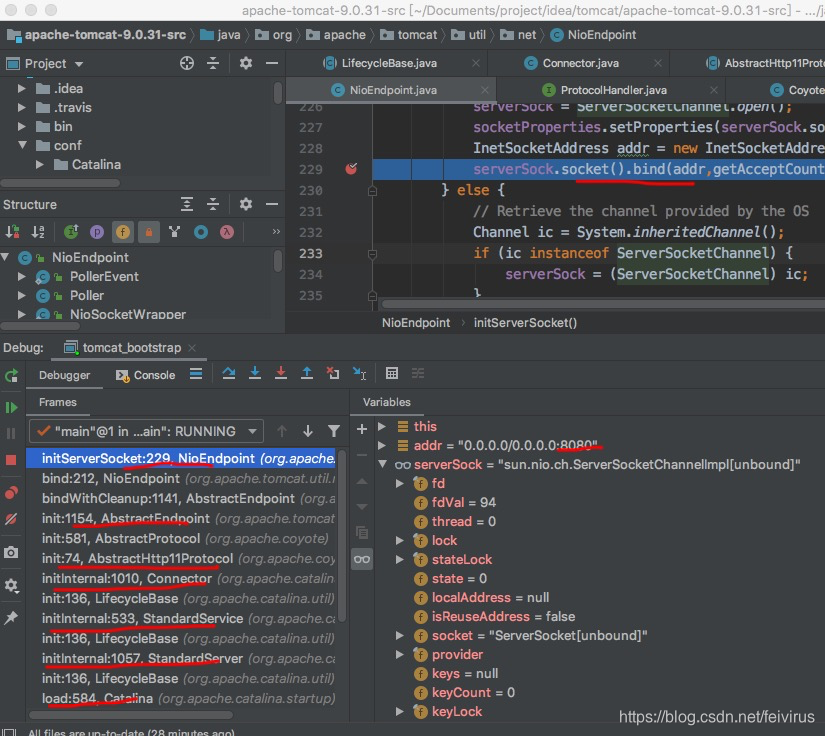Expand the socket field
This screenshot has width=825, height=736.
[400, 636]
